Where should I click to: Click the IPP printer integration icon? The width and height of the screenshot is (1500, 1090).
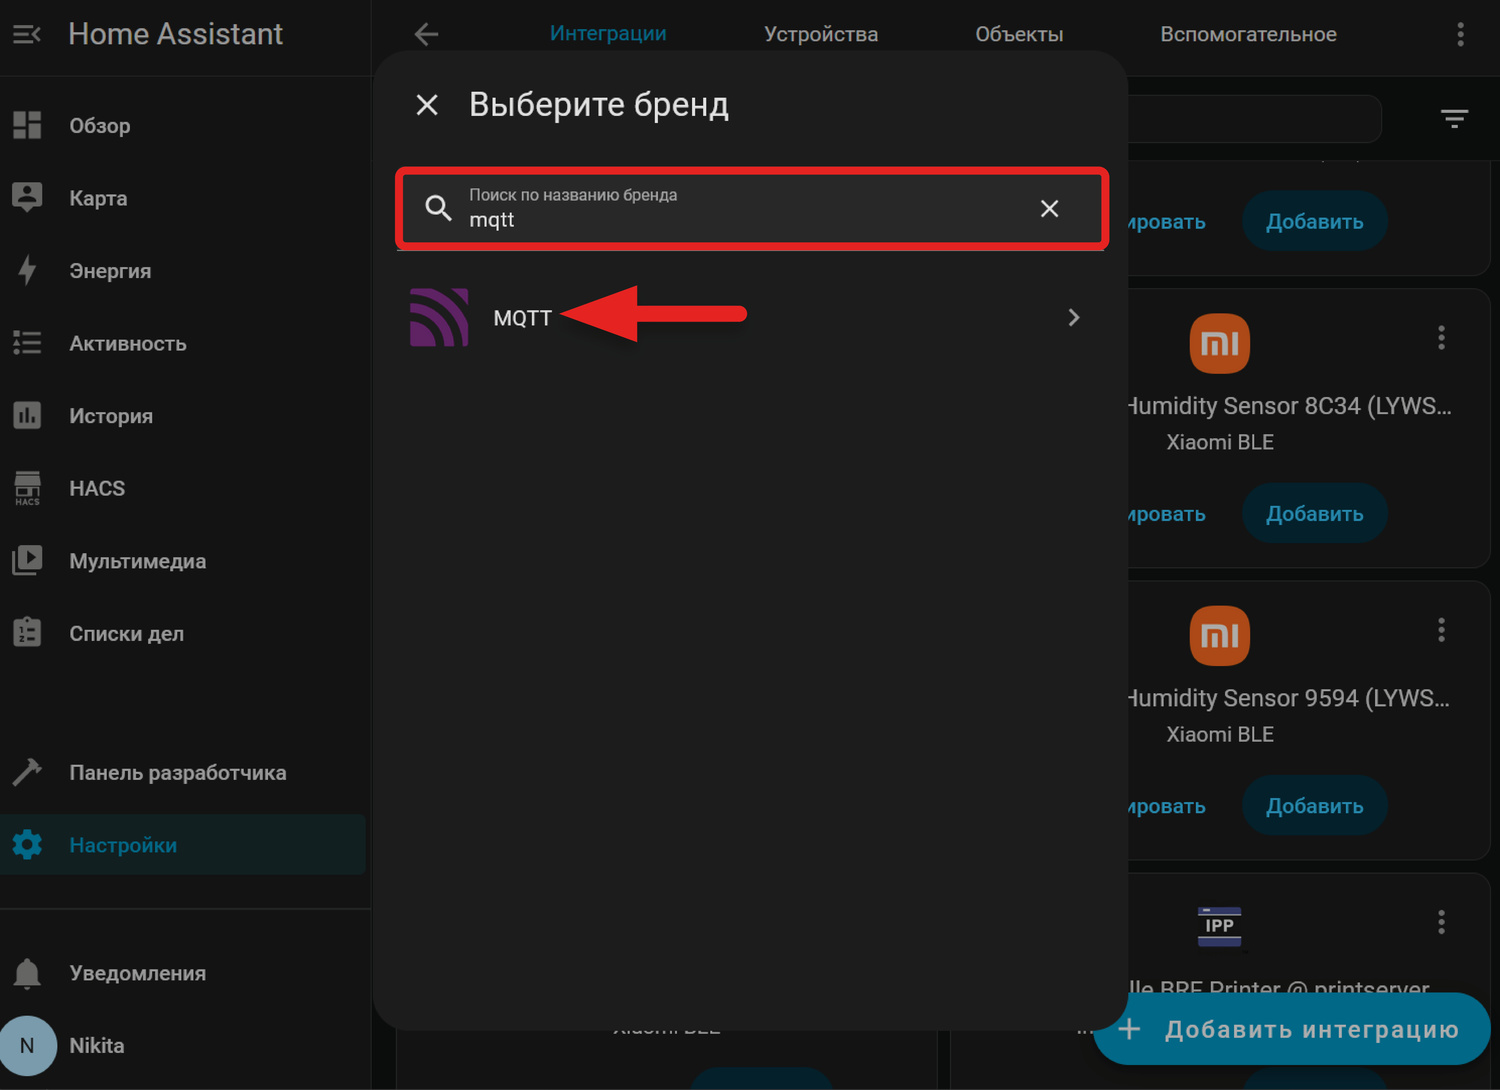coord(1219,926)
